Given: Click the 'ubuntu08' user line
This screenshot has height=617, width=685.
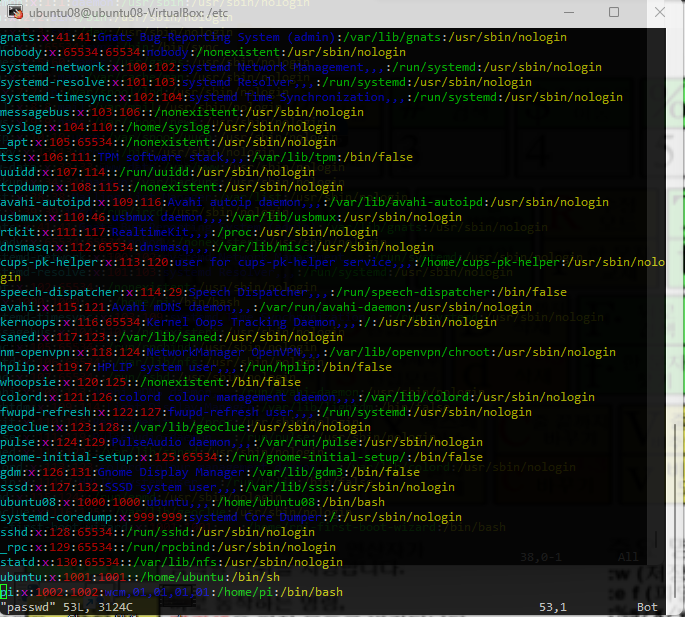Looking at the screenshot, I should [x=192, y=502].
